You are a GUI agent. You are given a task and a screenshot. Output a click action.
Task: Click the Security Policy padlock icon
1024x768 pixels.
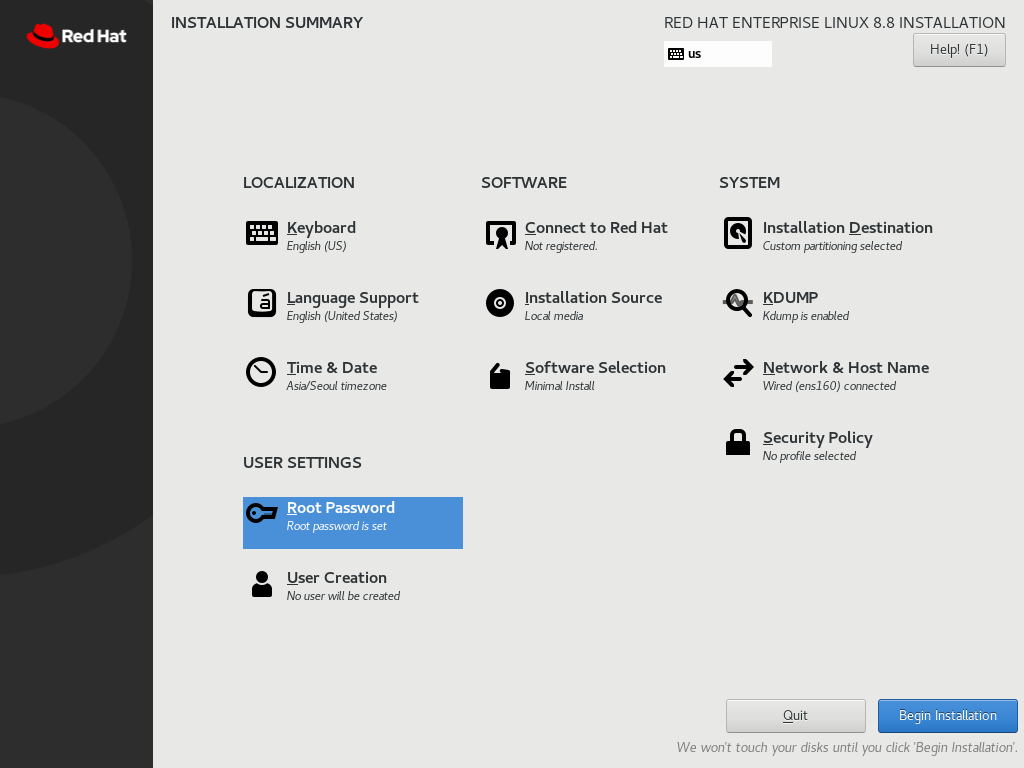pyautogui.click(x=738, y=442)
